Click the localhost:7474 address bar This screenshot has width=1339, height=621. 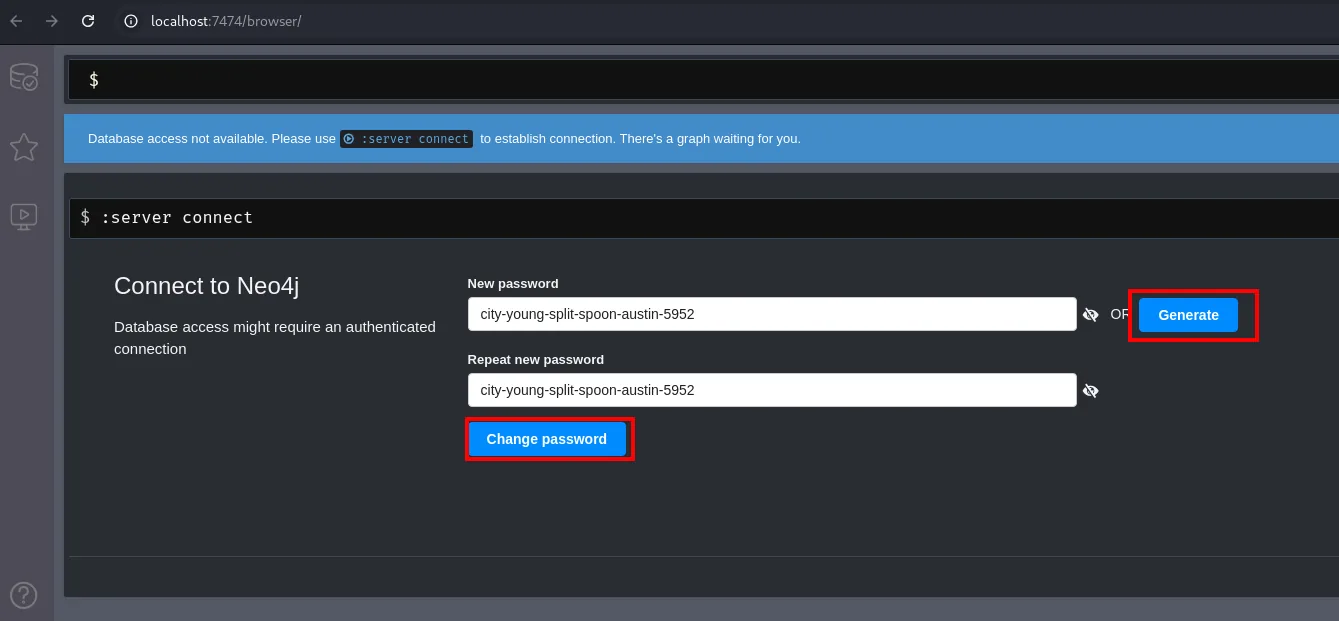(226, 21)
